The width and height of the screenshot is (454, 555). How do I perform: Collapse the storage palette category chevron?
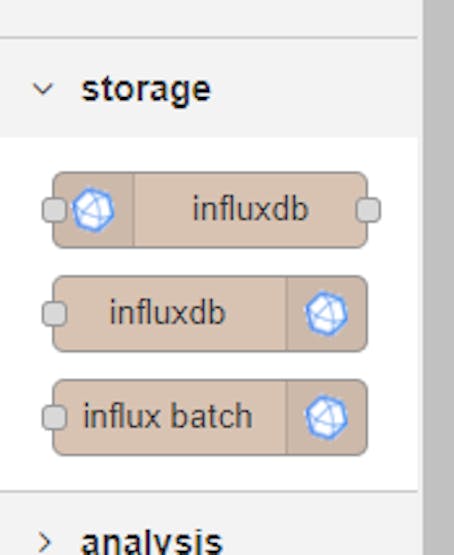coord(43,89)
